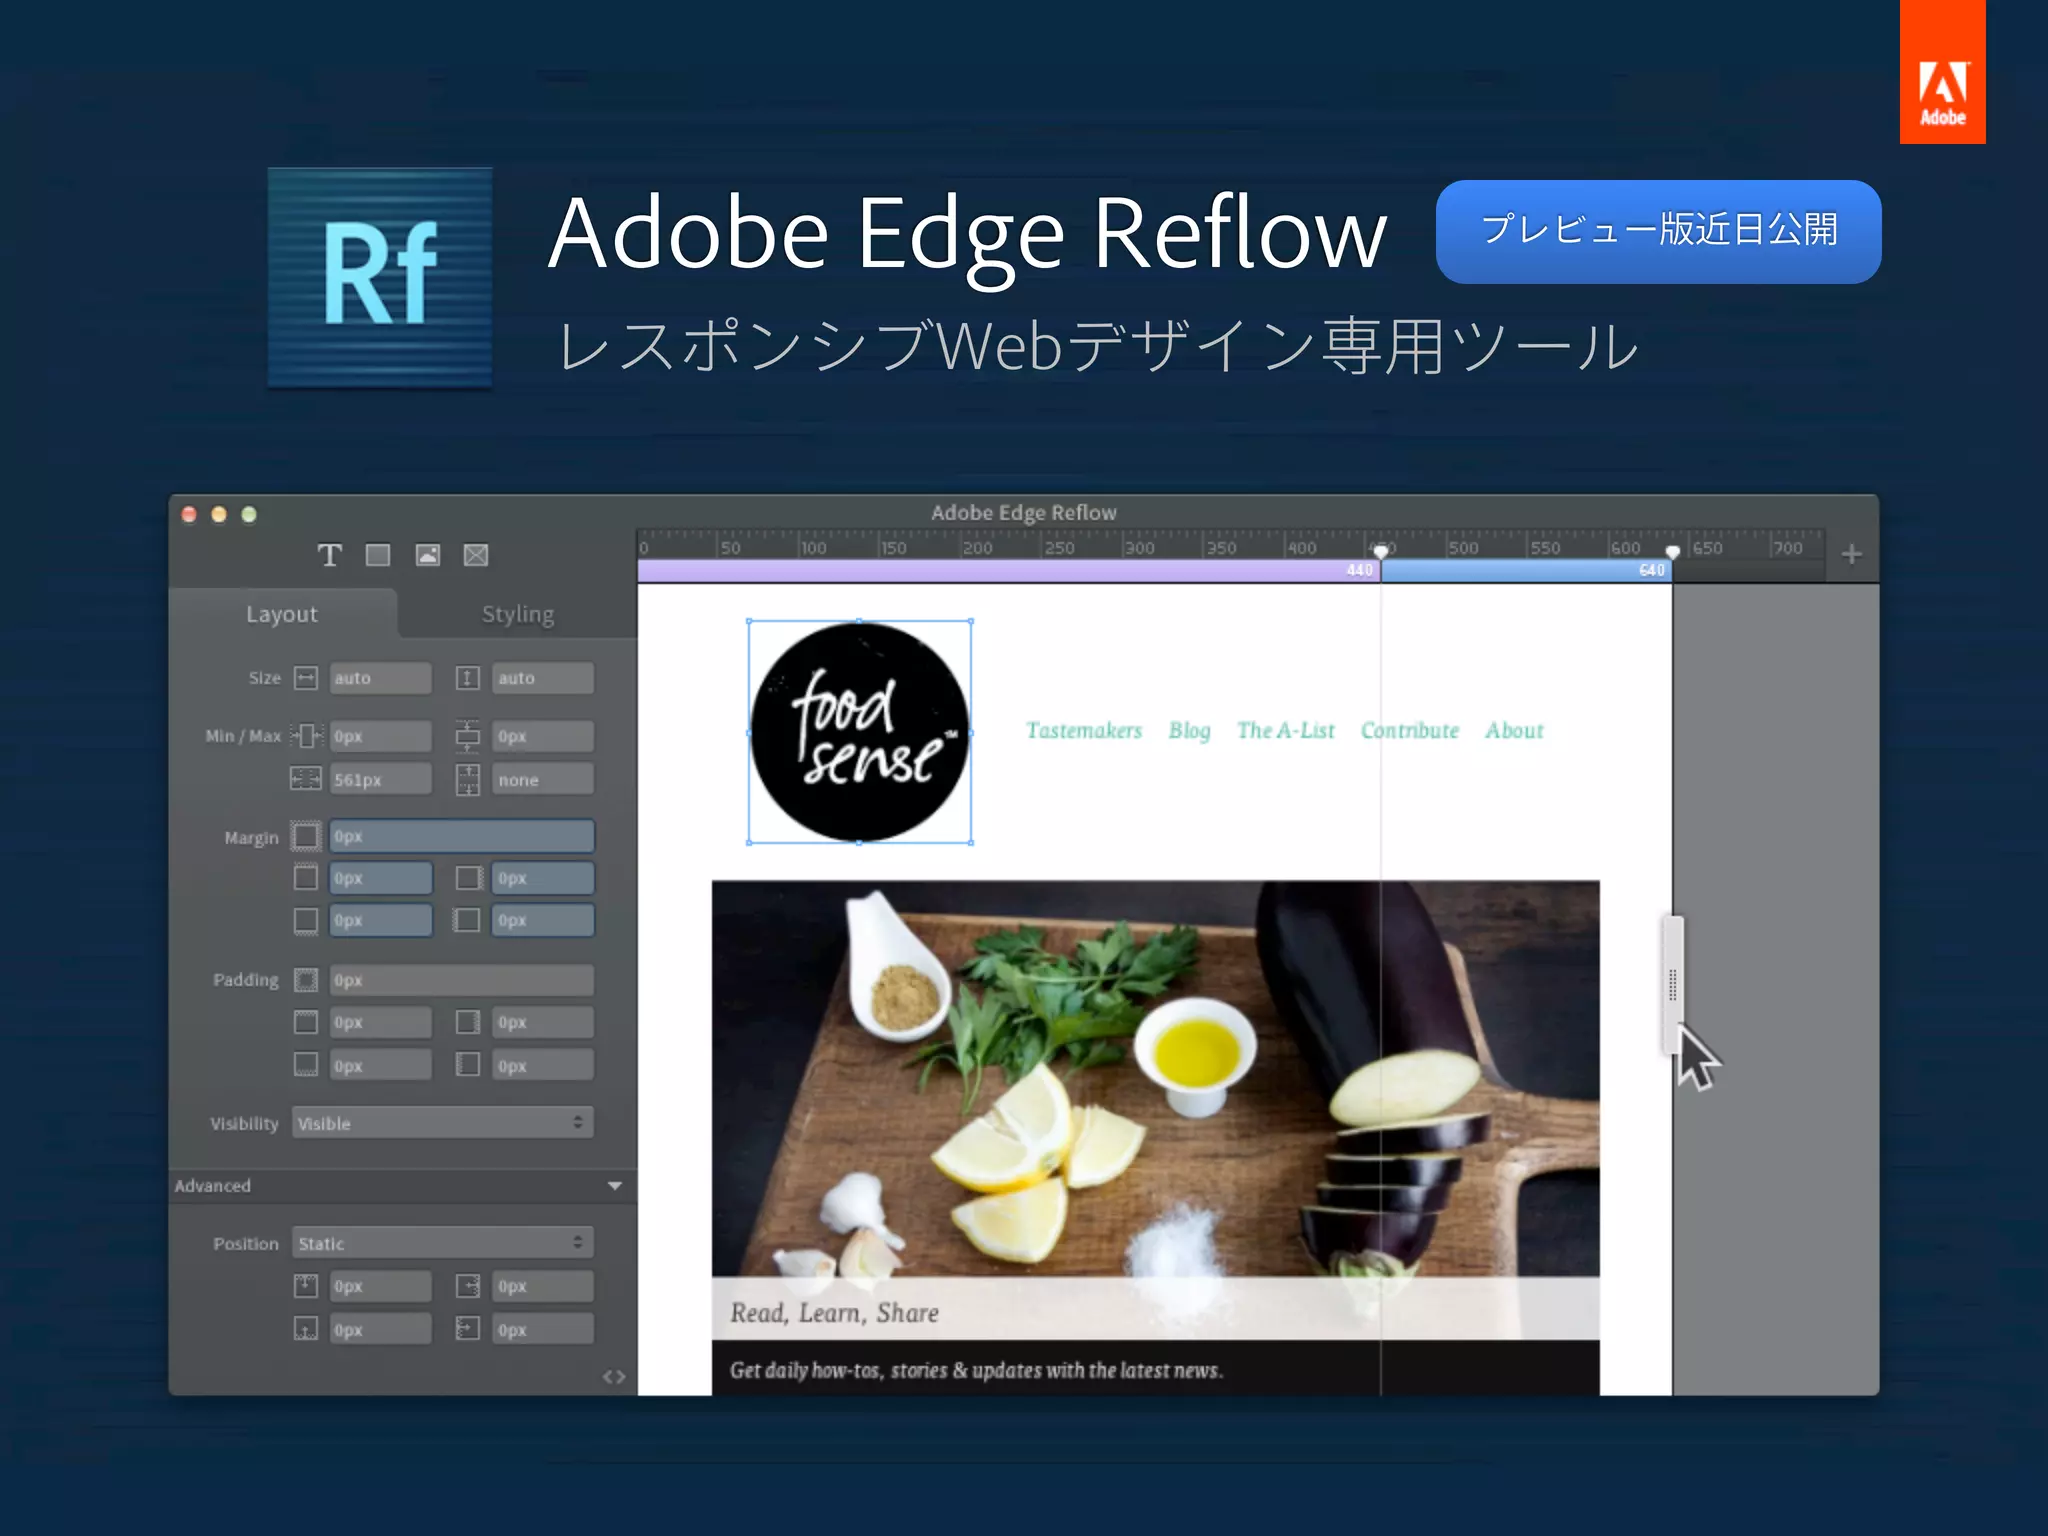Open The A-List nav link
The image size is (2048, 1536).
coord(1286,731)
